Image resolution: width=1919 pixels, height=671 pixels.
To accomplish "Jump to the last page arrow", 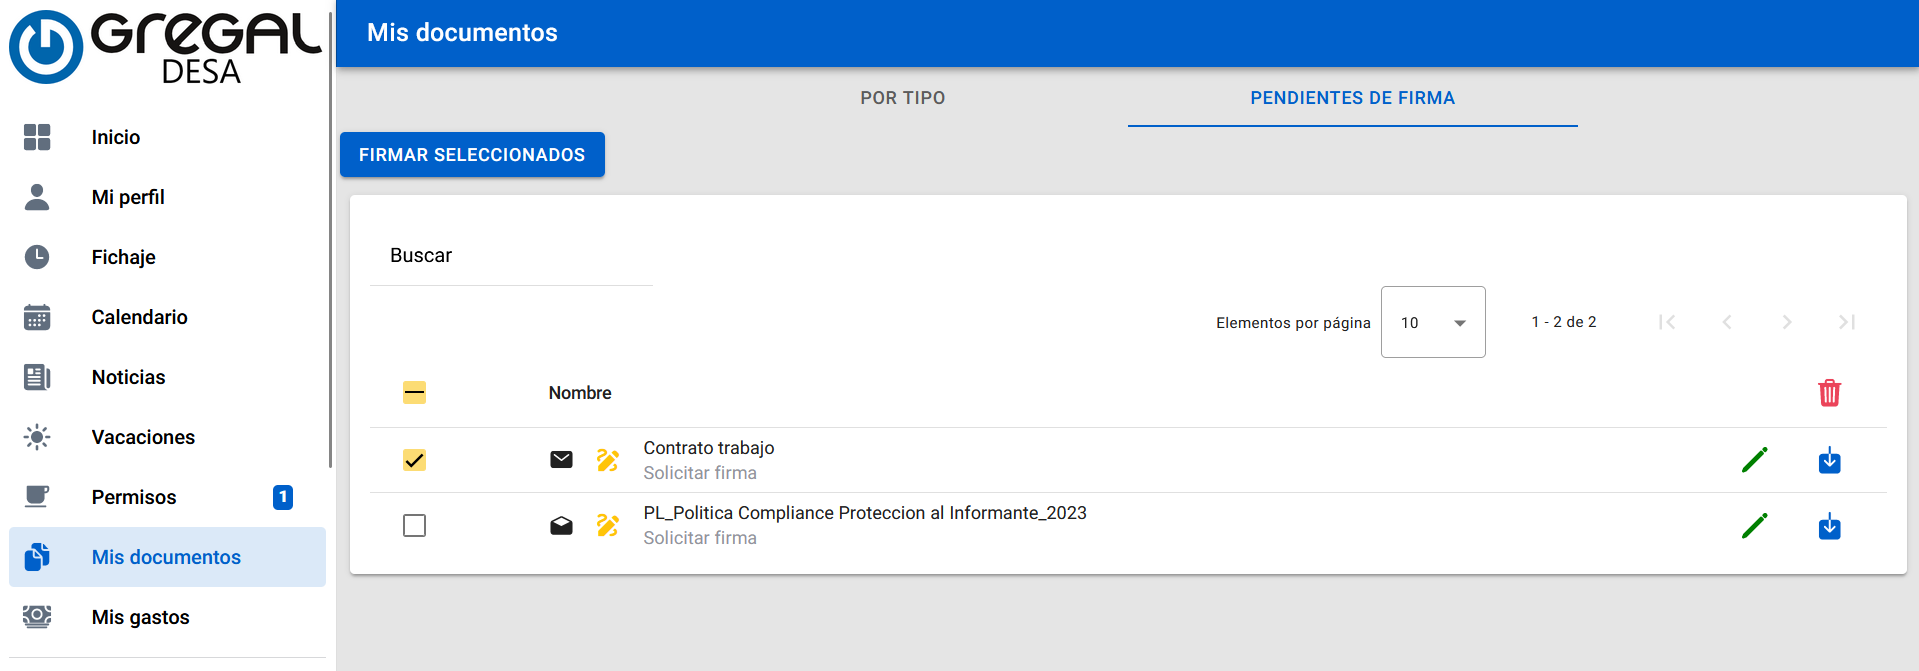I will [1846, 322].
